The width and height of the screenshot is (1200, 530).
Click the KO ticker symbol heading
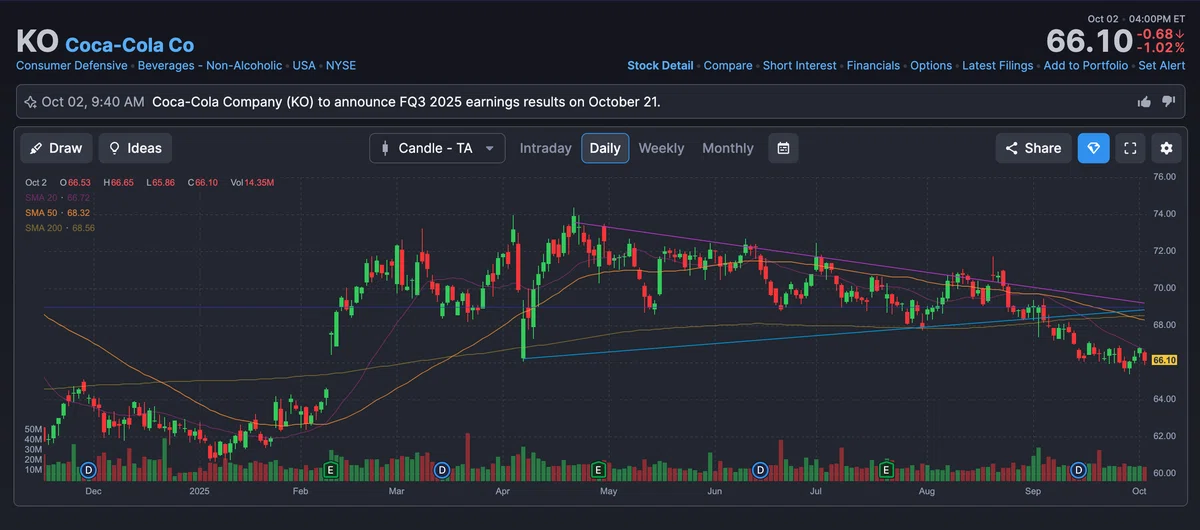pyautogui.click(x=37, y=42)
